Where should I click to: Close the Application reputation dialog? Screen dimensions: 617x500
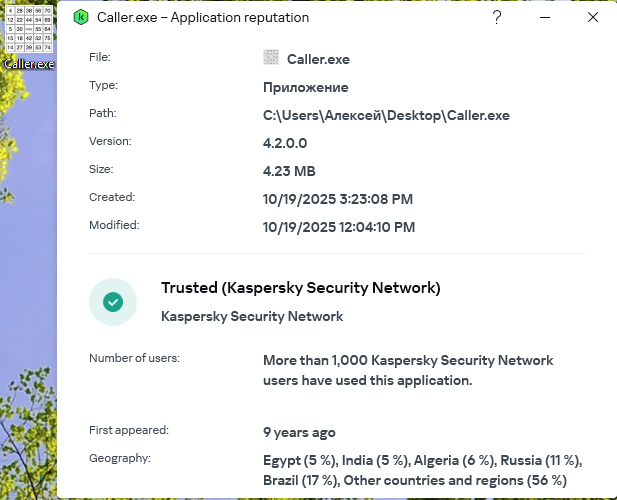[x=593, y=18]
